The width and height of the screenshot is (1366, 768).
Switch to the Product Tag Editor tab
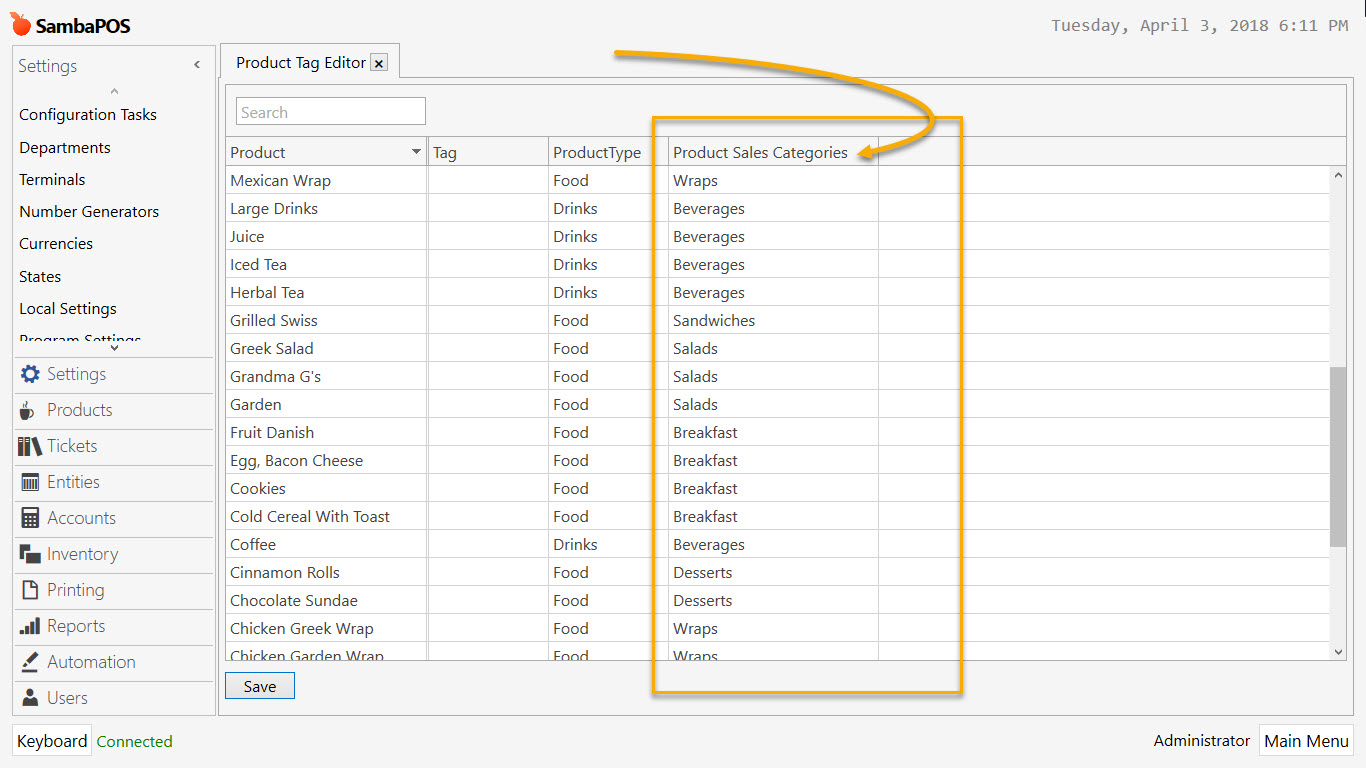tap(300, 61)
